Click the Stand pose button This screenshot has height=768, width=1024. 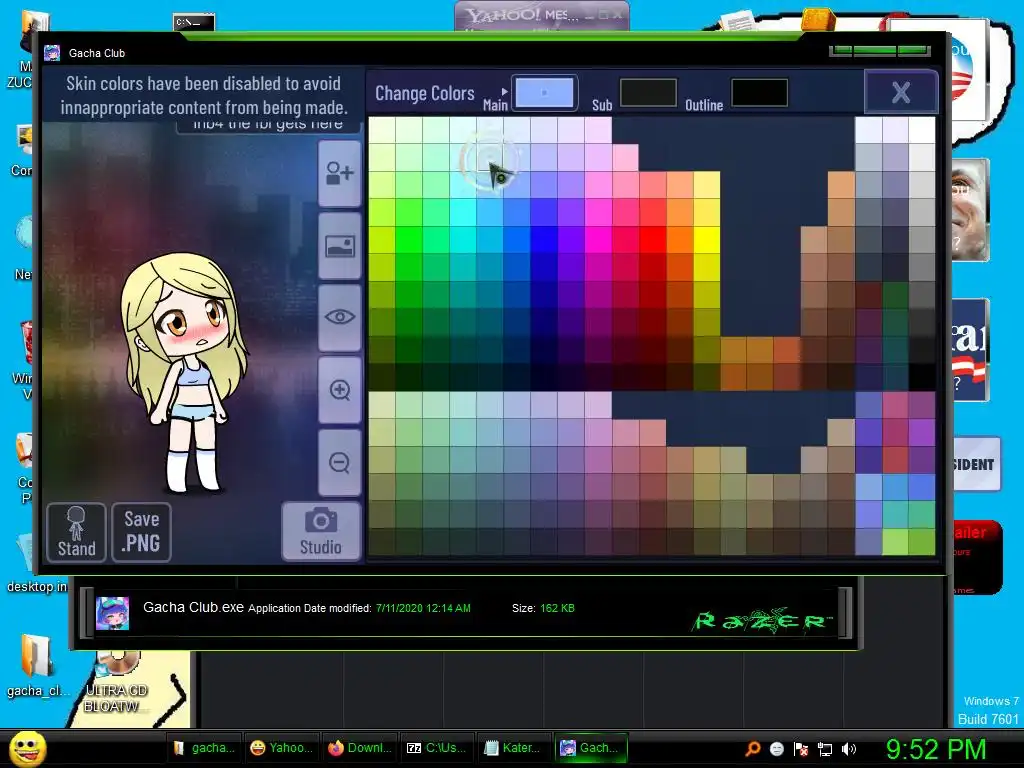[76, 532]
